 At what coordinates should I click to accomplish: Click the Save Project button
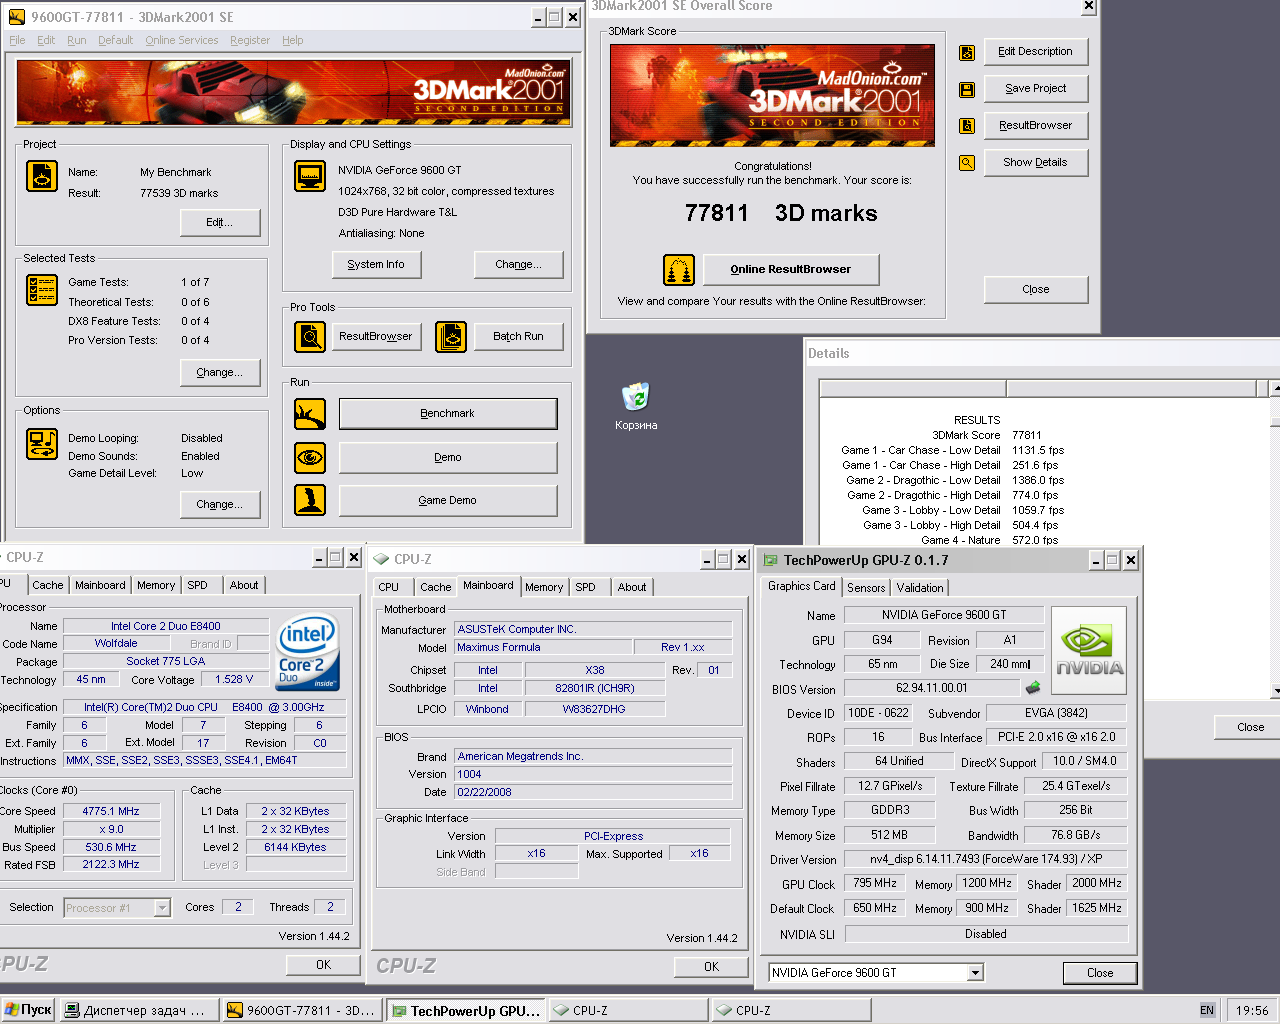click(1035, 89)
